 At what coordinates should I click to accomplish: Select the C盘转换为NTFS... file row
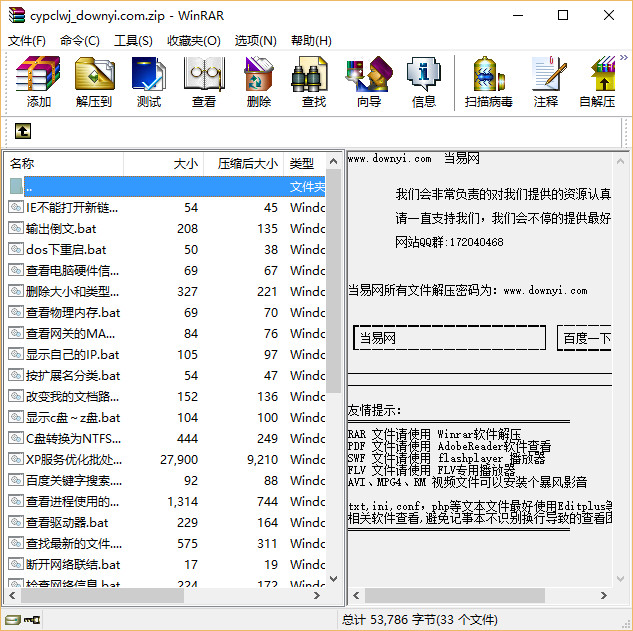coord(166,438)
